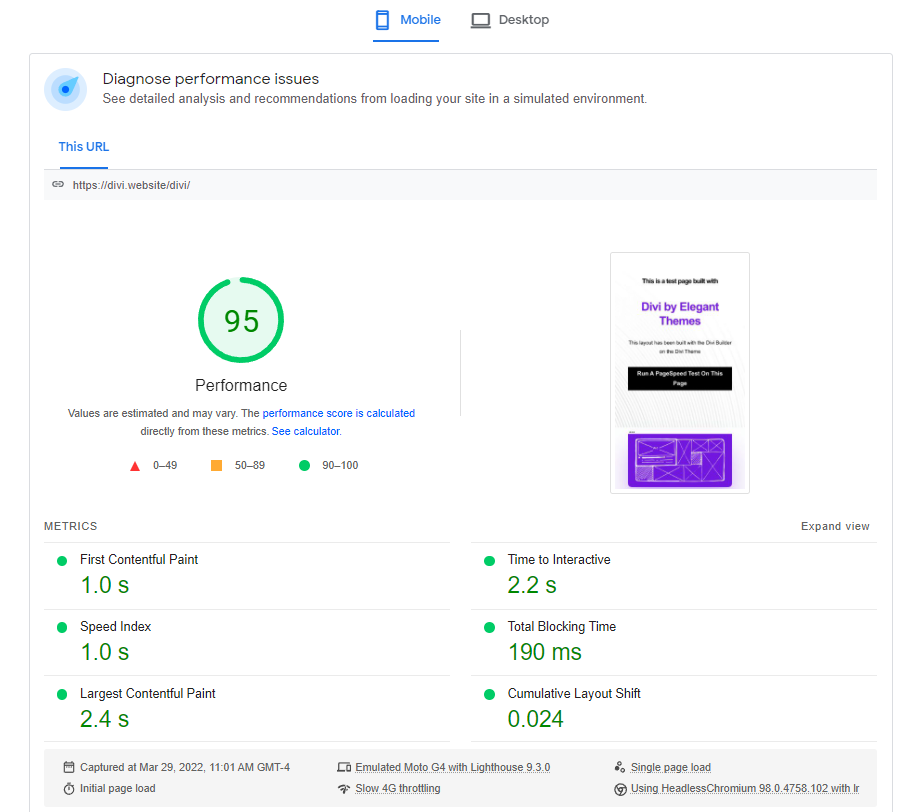The width and height of the screenshot is (922, 812).
Task: Click the orange square 50–89 legend icon
Action: tap(216, 466)
